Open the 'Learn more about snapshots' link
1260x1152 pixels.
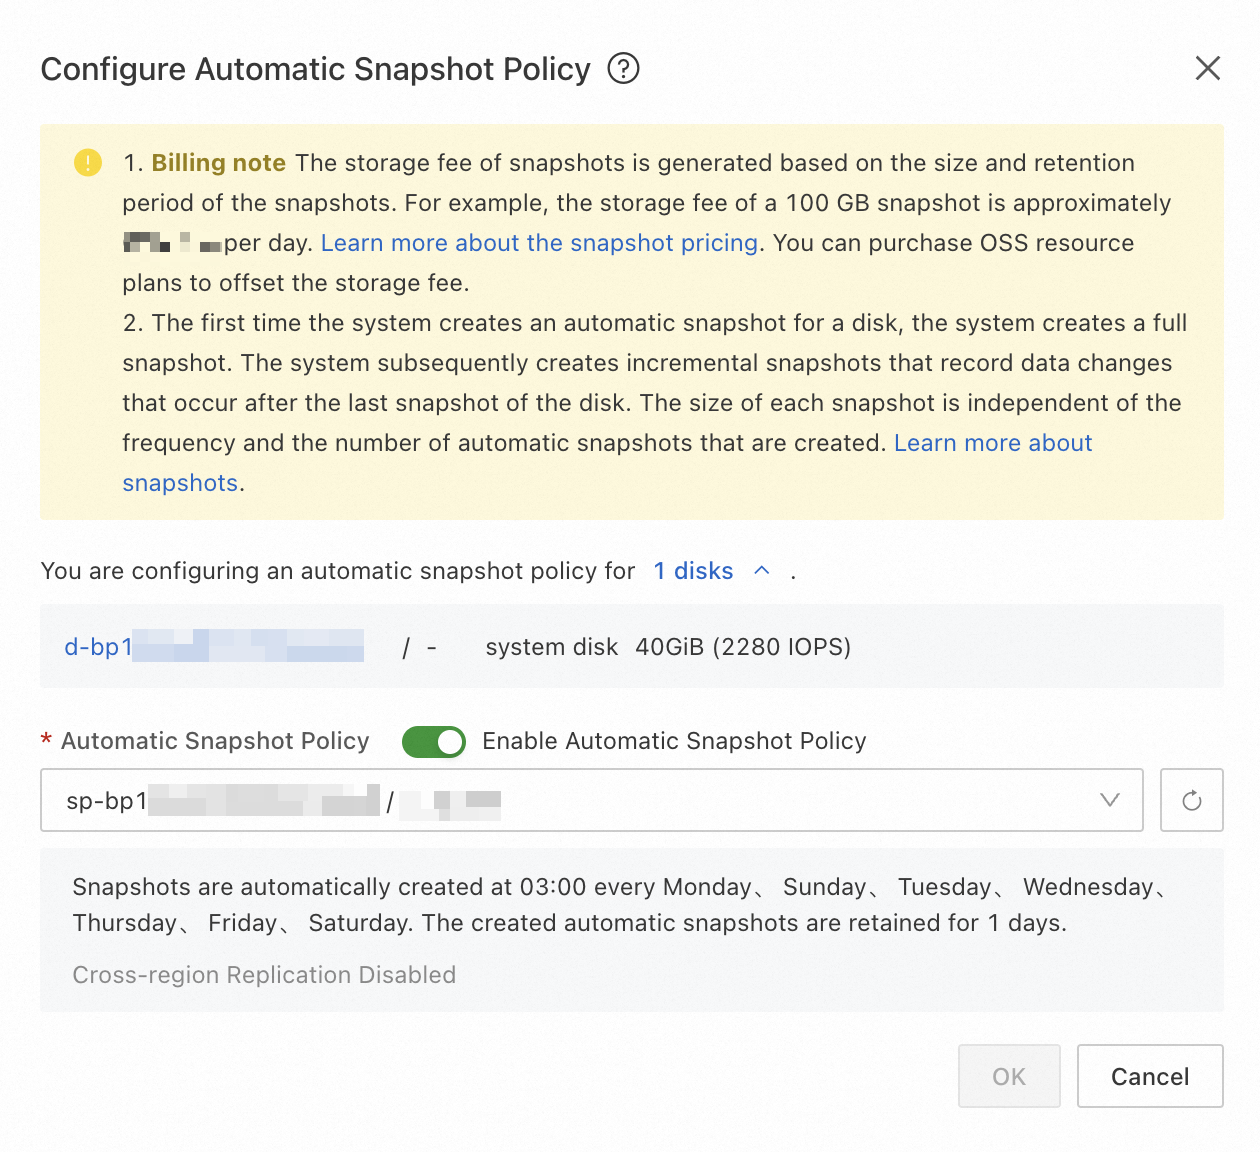[992, 443]
